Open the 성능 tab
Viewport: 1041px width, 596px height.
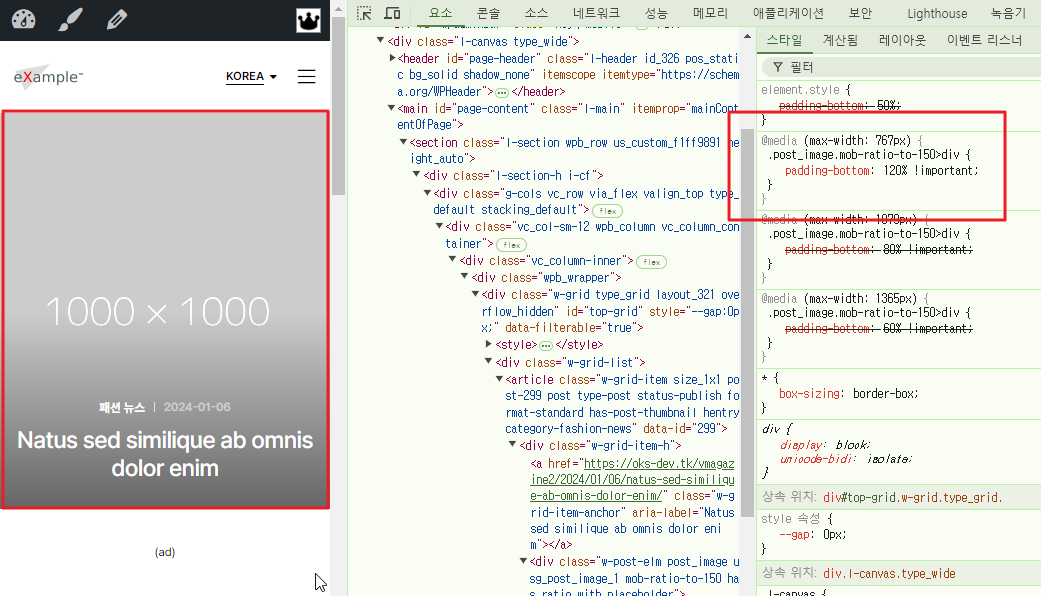[656, 13]
